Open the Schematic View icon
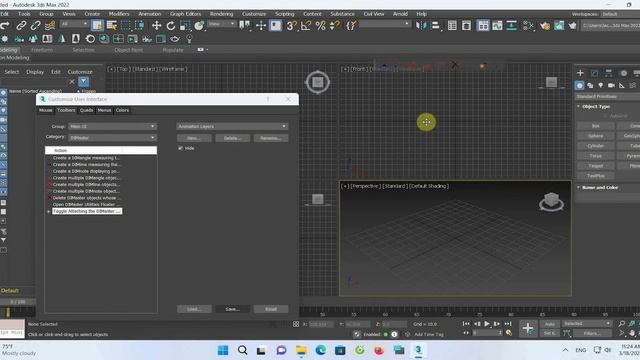This screenshot has width=640, height=360. tap(511, 25)
